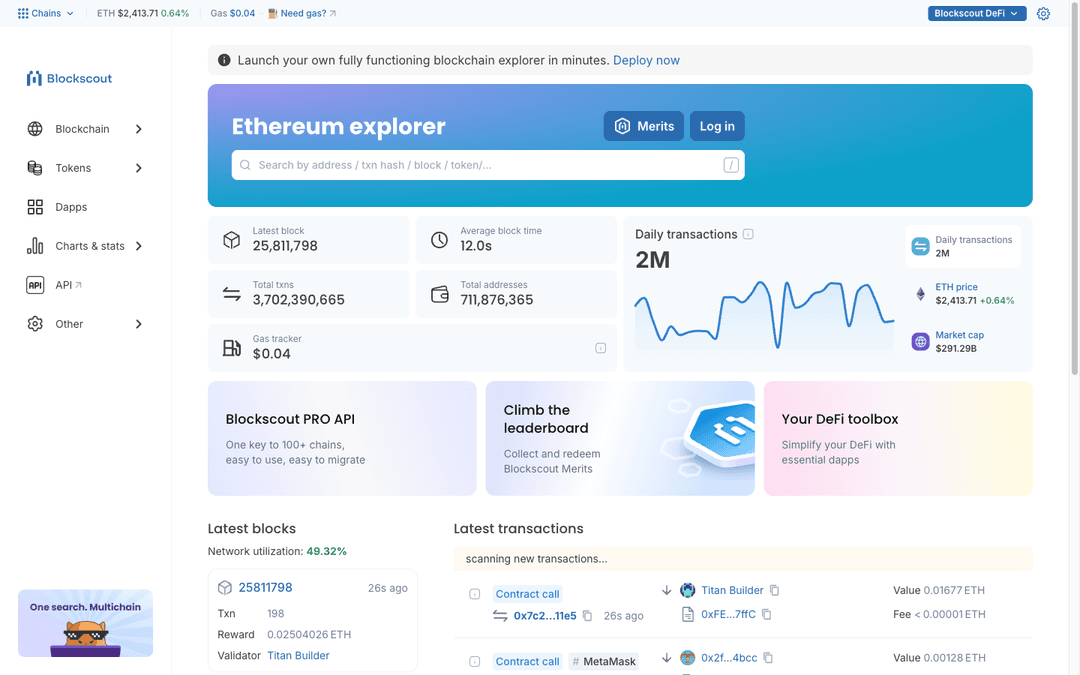Expand first transaction details toggle
This screenshot has height=675, width=1080.
click(x=475, y=594)
